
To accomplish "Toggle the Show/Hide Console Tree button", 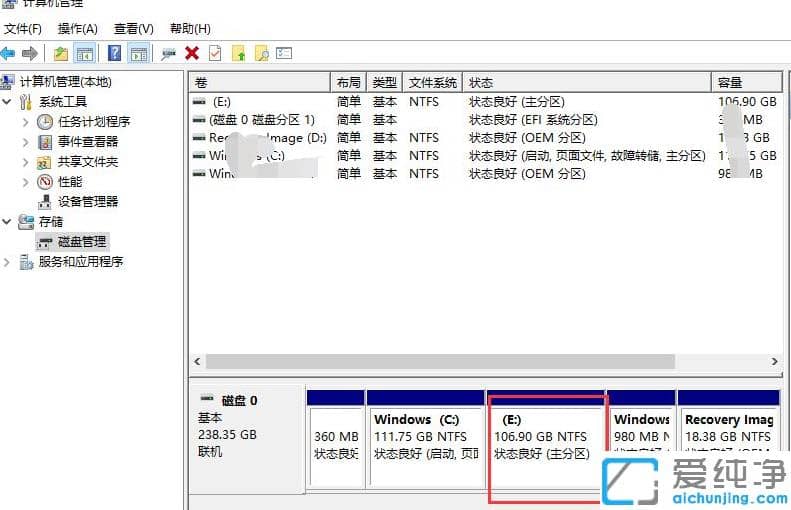I will (84, 53).
